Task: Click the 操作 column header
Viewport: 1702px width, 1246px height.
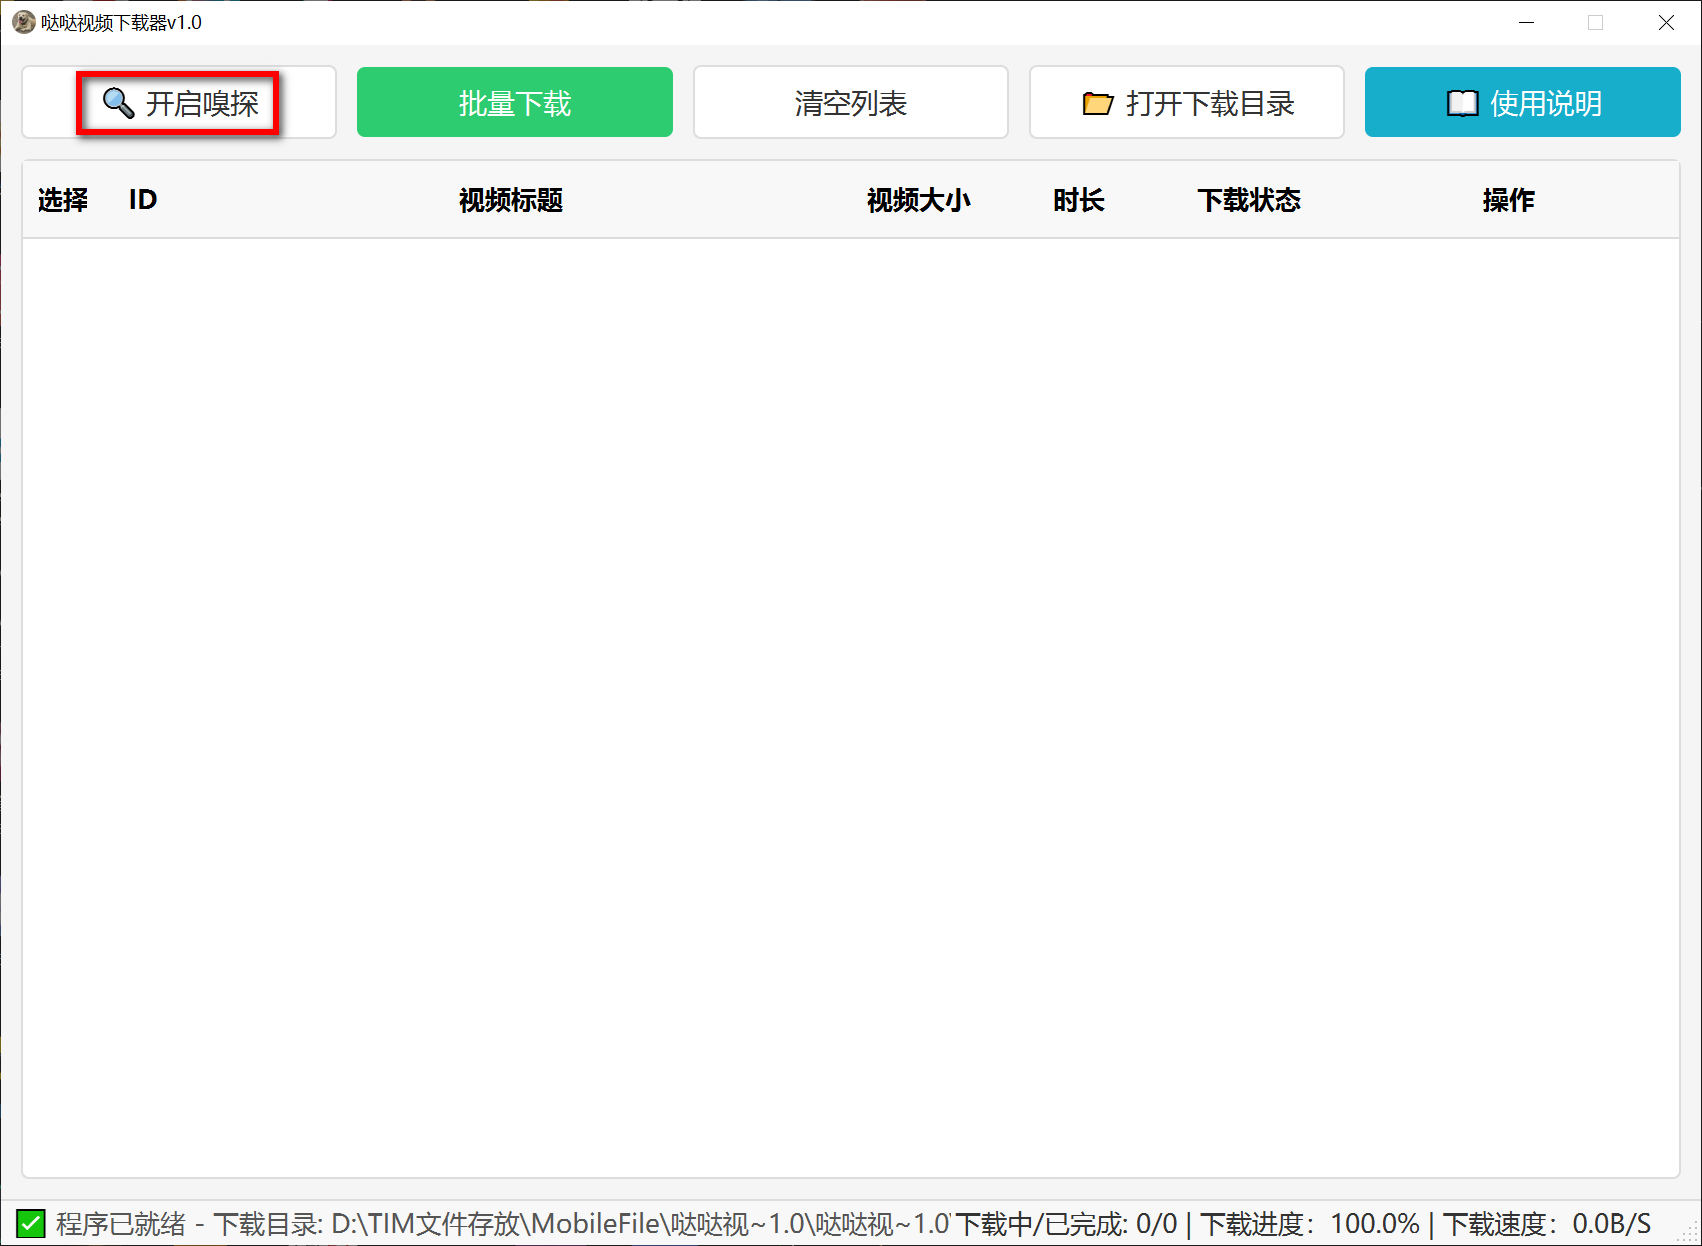Action: pyautogui.click(x=1509, y=200)
